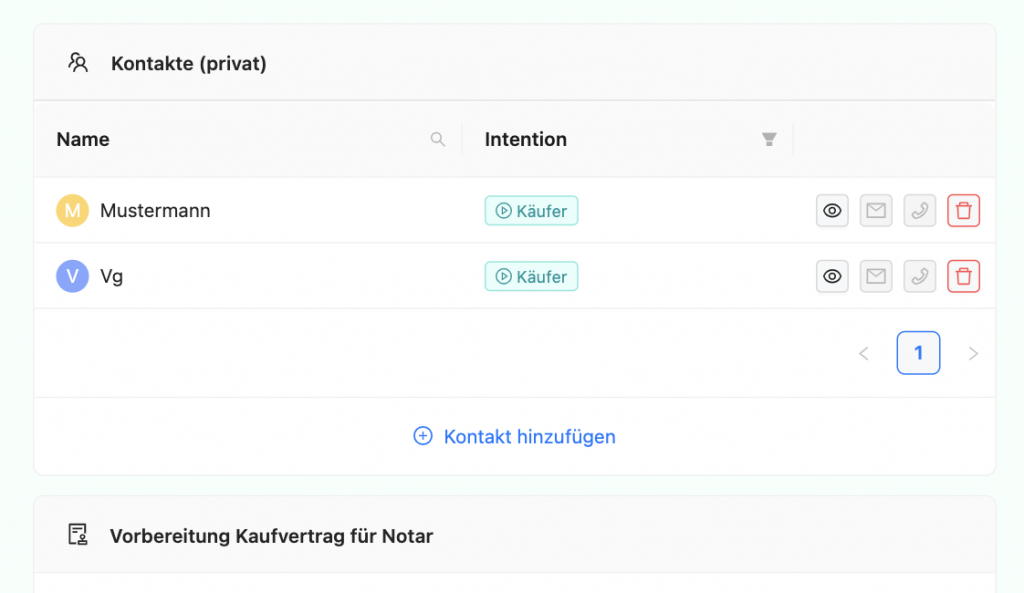Open the Vorbereitung Kaufvertrag für Notar section

click(270, 536)
